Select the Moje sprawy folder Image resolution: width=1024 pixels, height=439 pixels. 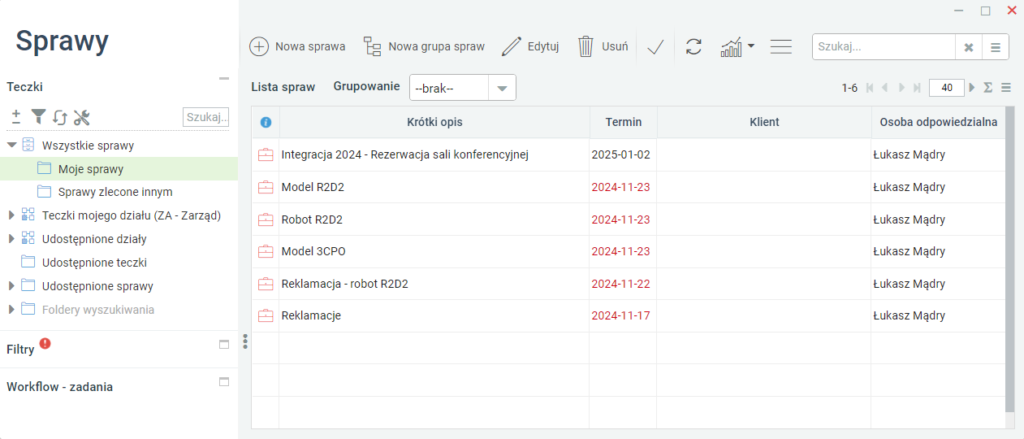(119, 169)
